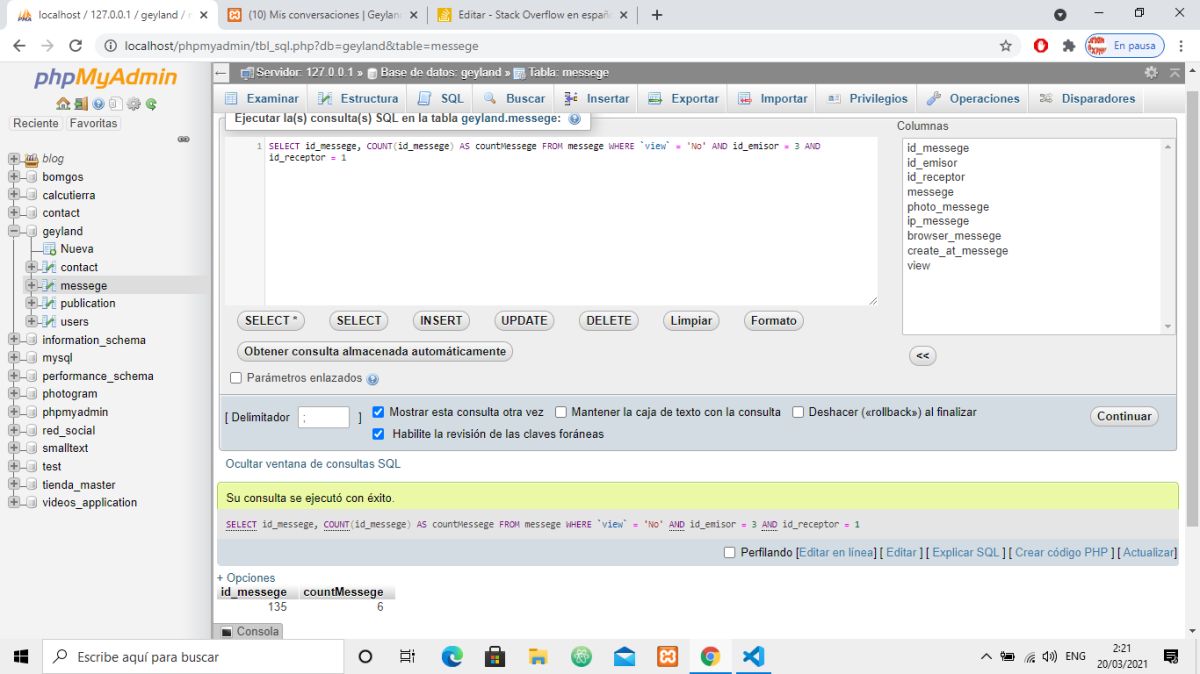Click the log out door icon
This screenshot has width=1200, height=674.
coord(80,103)
